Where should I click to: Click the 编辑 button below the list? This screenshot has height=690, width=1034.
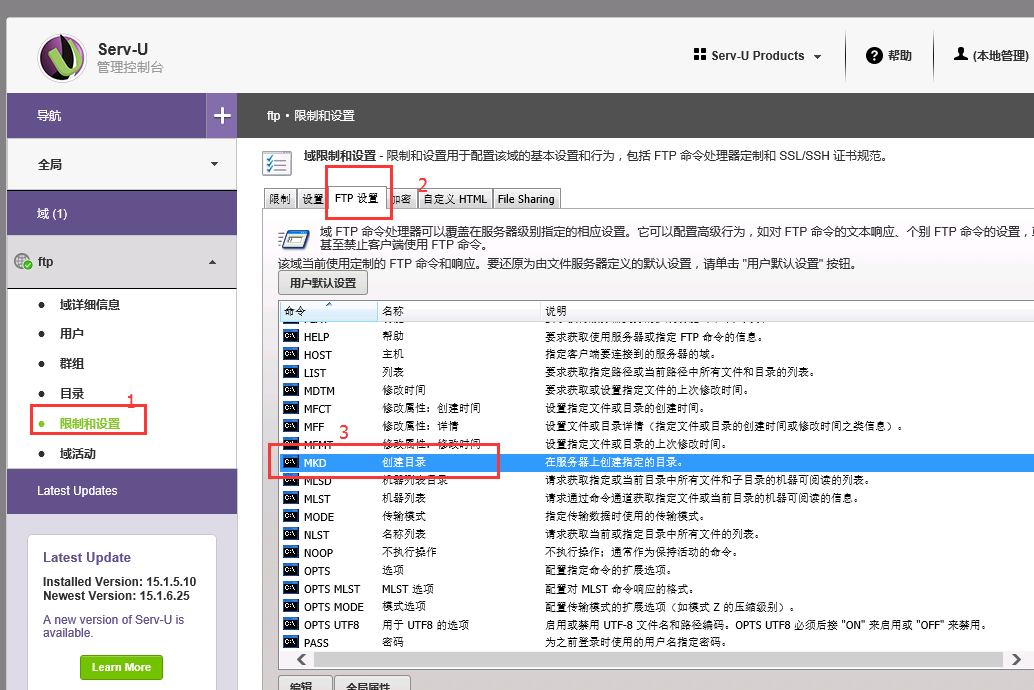[x=305, y=683]
